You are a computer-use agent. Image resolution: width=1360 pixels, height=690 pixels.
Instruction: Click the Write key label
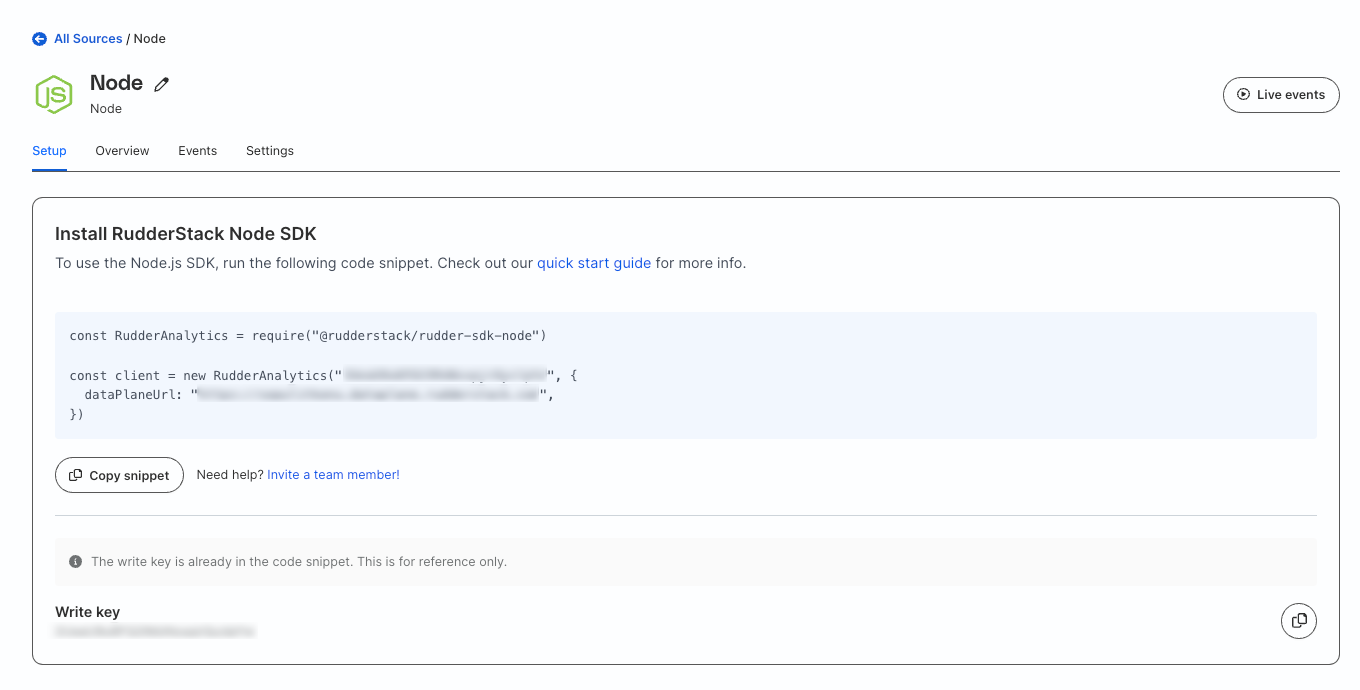point(88,612)
